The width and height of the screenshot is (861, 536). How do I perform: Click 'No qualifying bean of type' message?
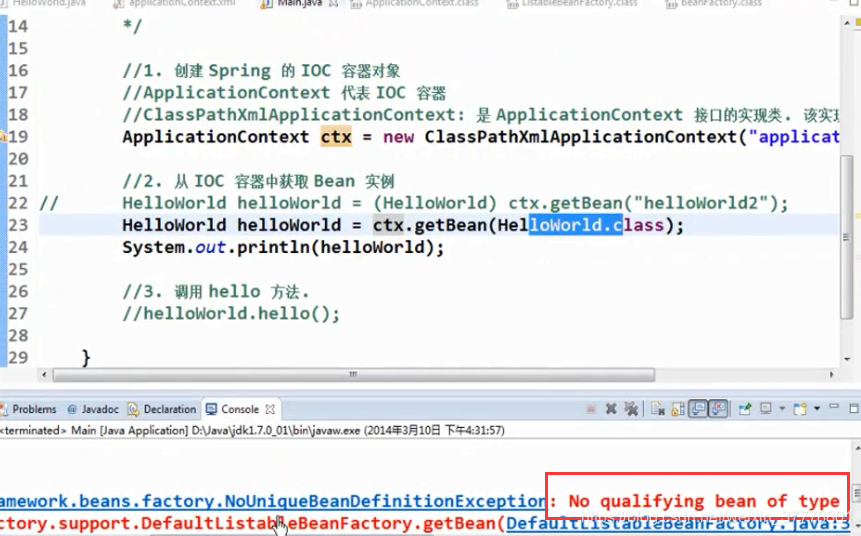point(704,501)
